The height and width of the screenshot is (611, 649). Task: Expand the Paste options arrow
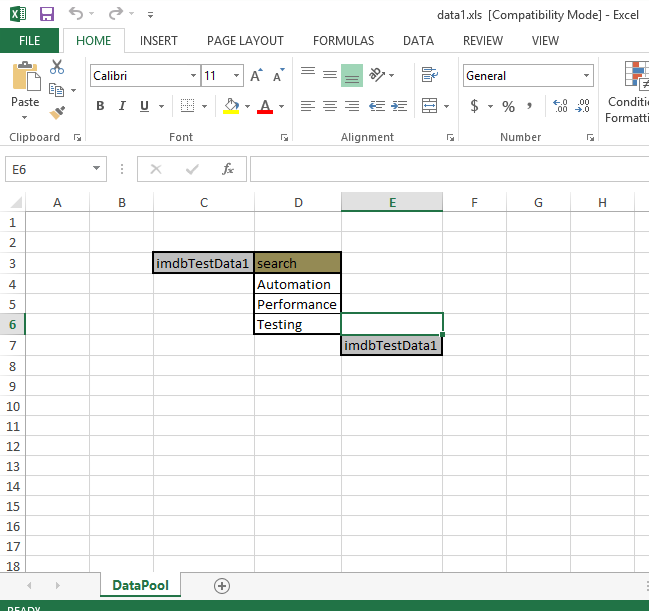pyautogui.click(x=24, y=118)
